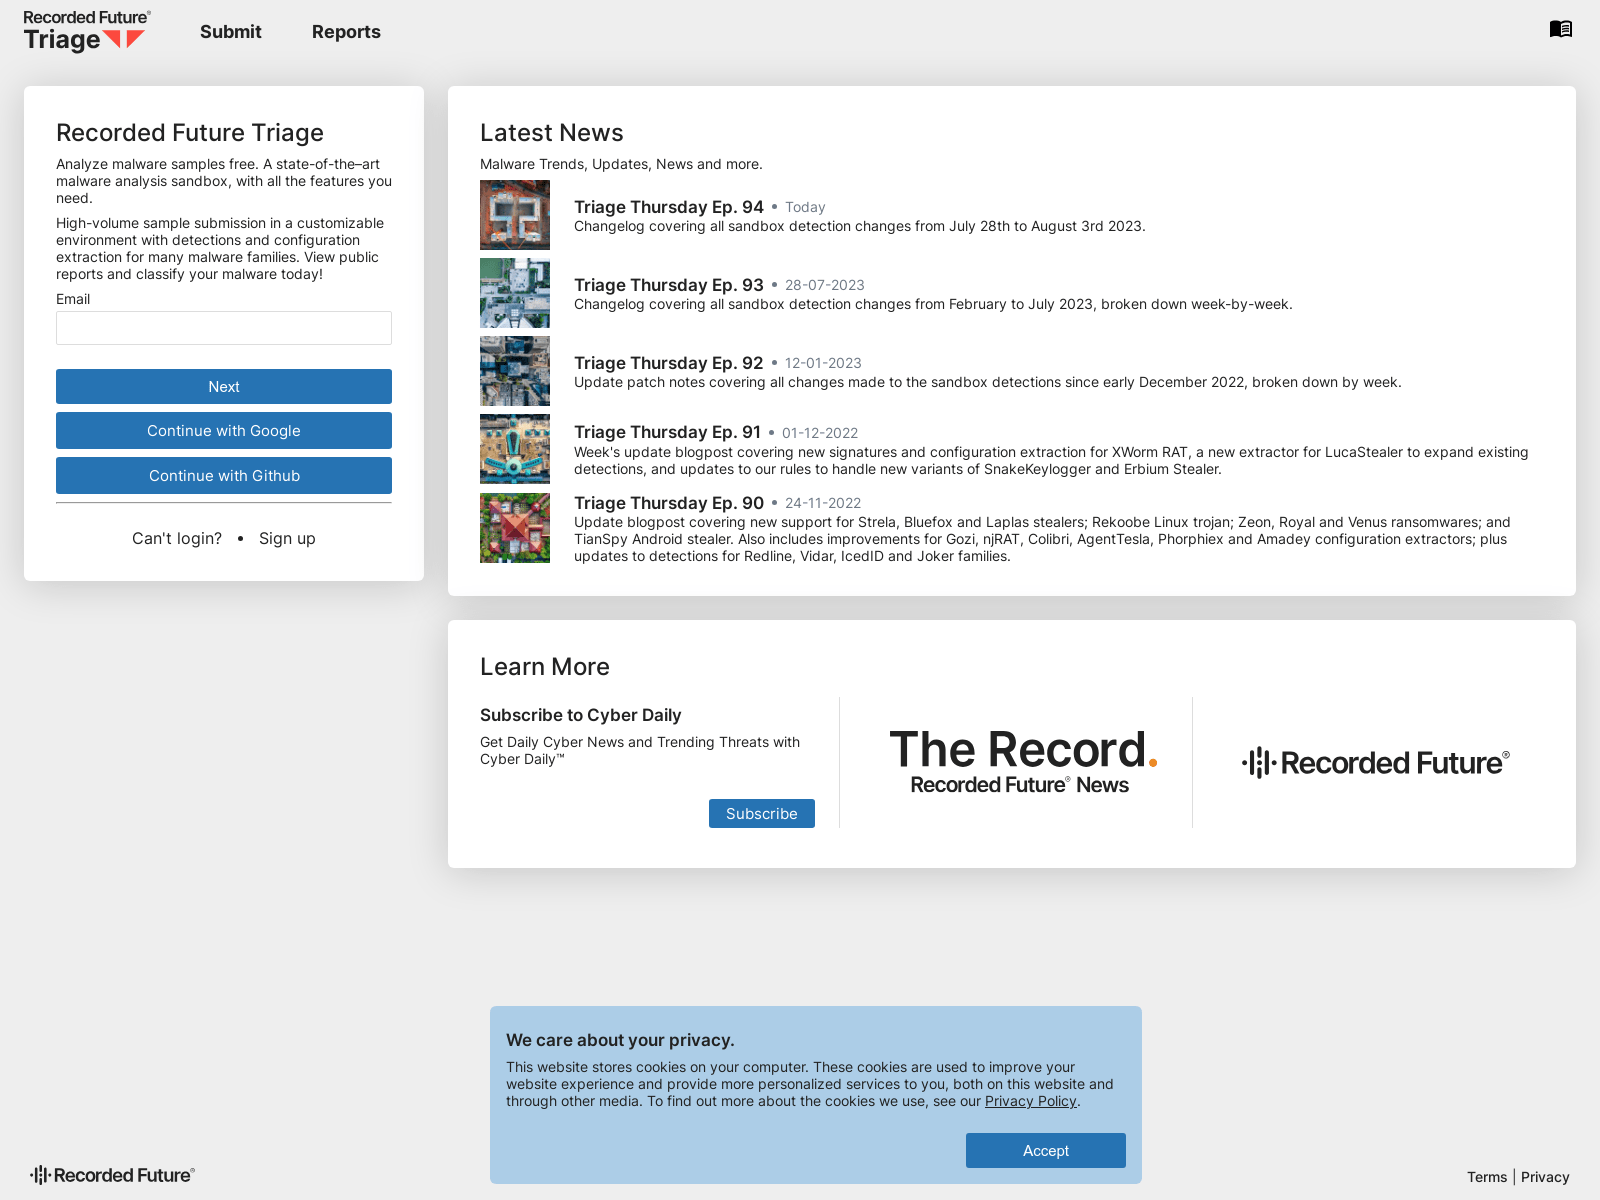
Task: Open Triage Thursday Ep. 94 title
Action: [669, 207]
